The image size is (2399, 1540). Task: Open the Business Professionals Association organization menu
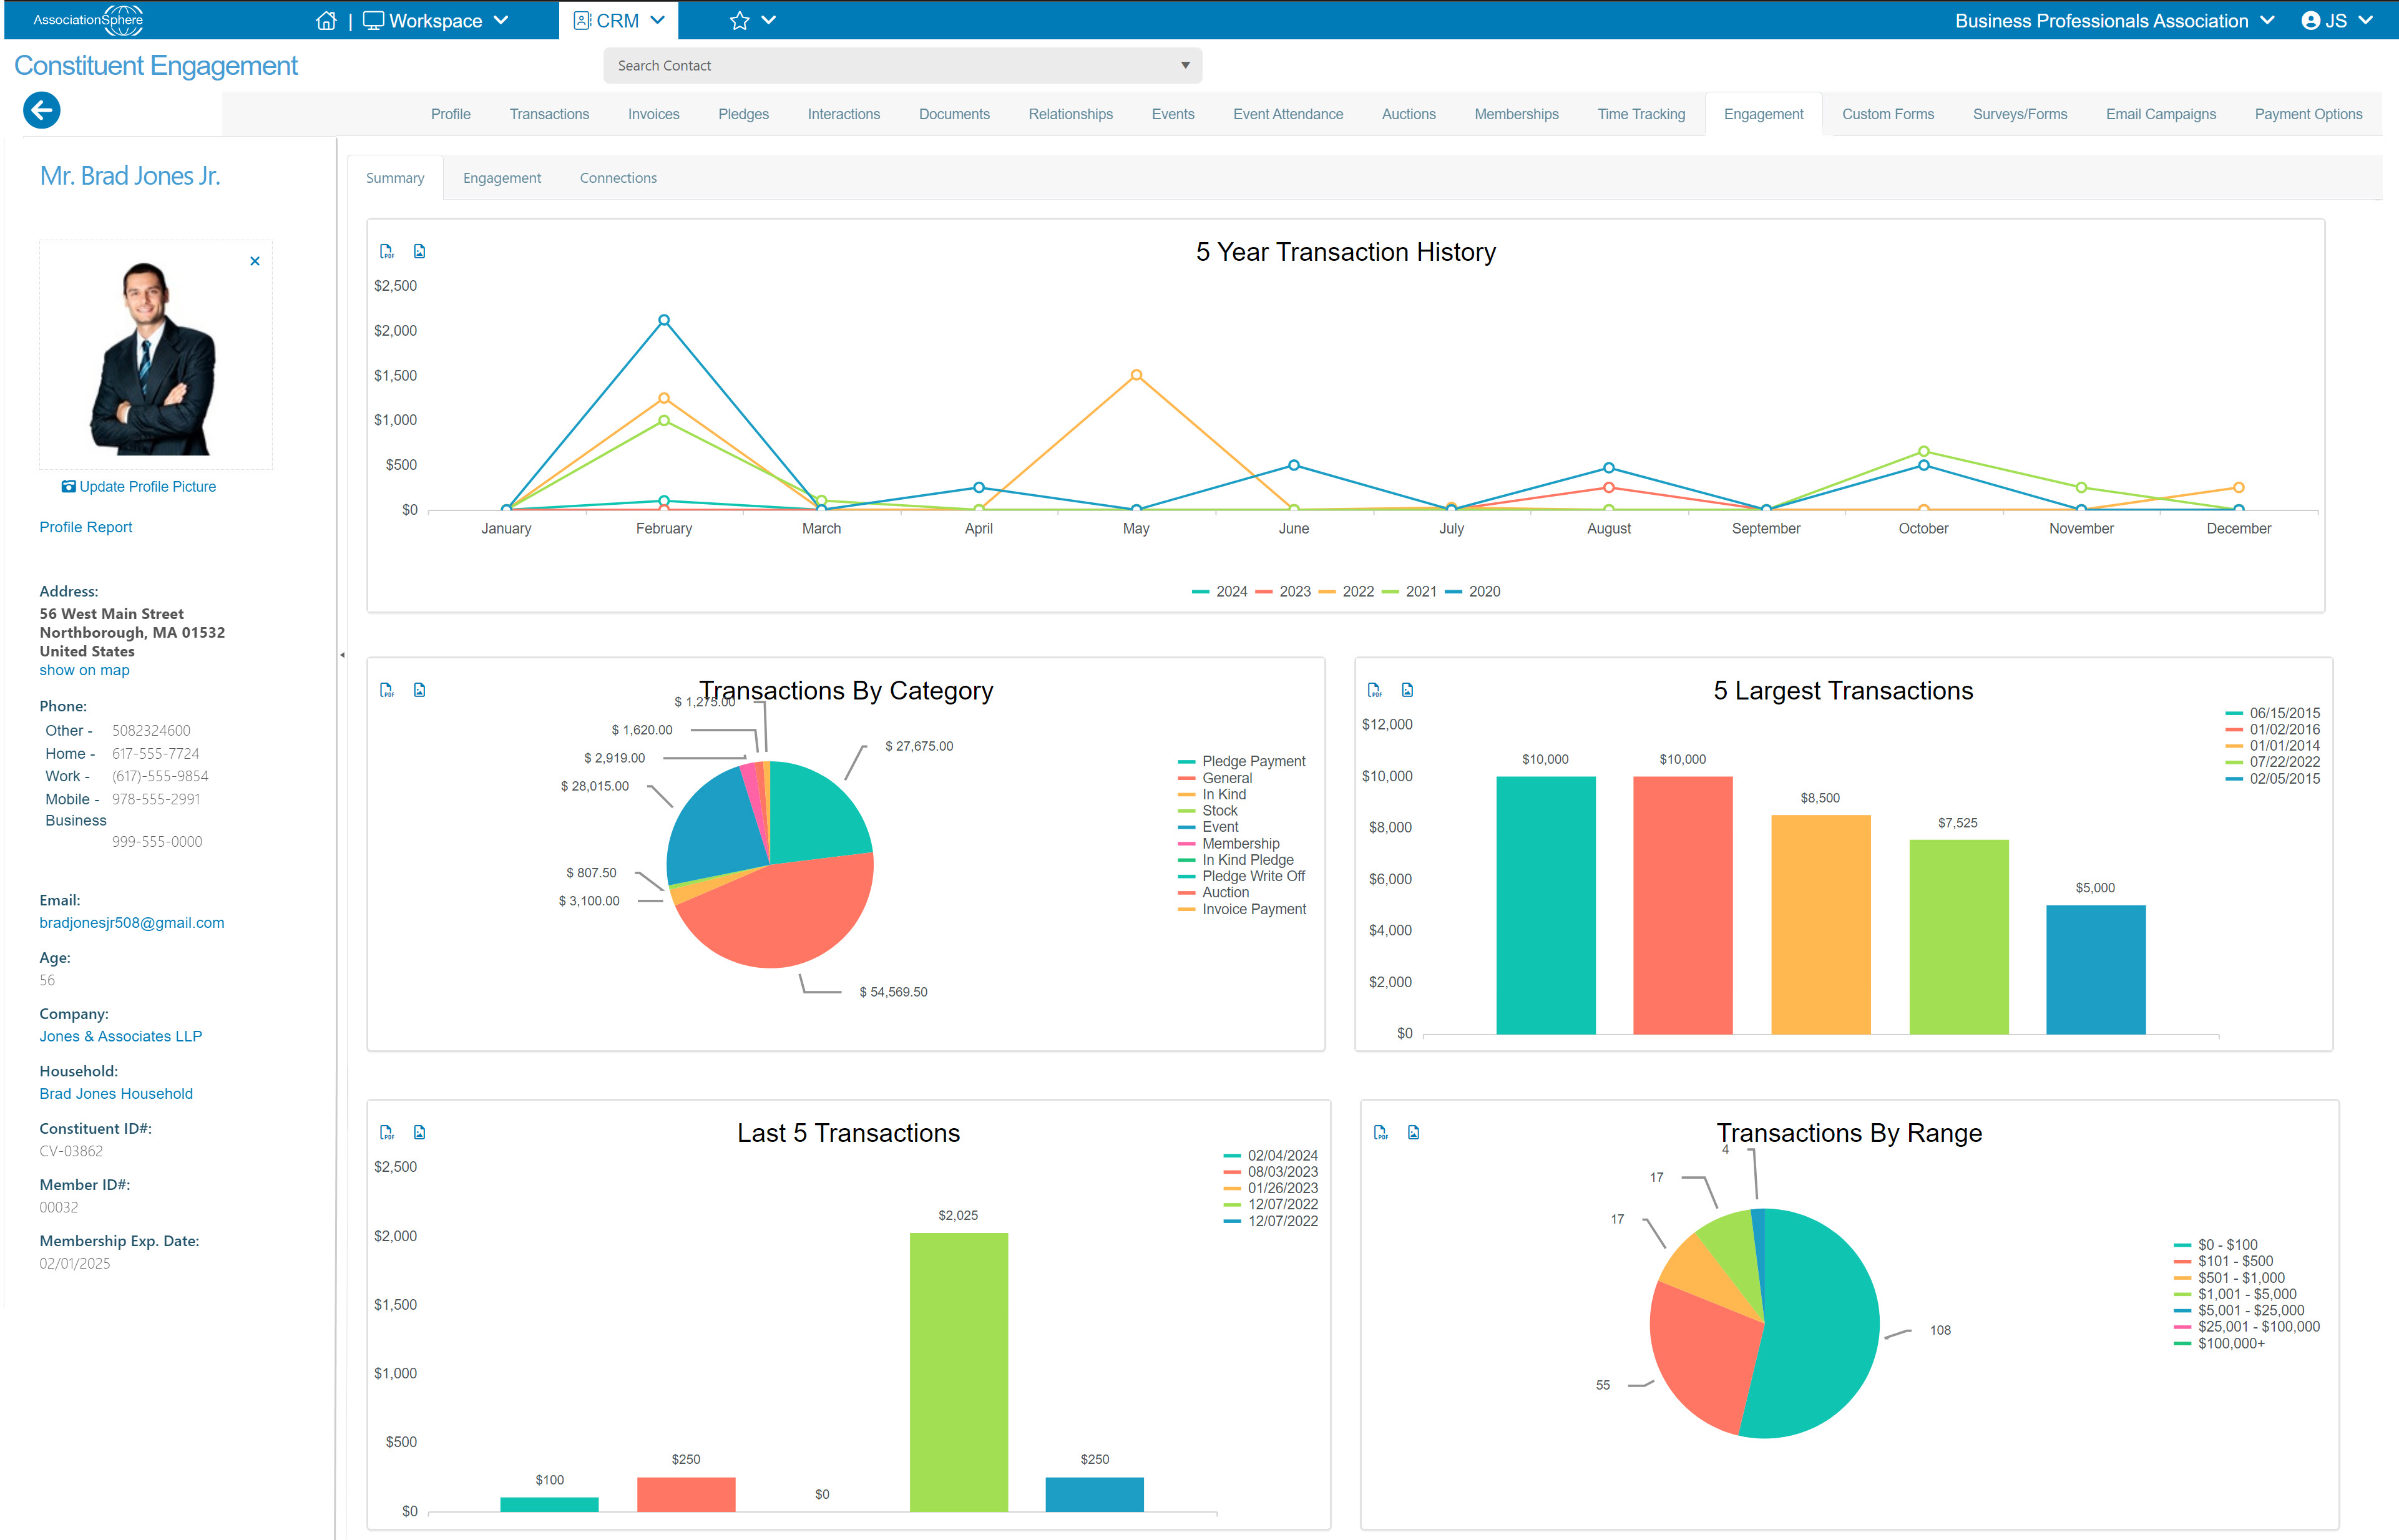[2115, 21]
